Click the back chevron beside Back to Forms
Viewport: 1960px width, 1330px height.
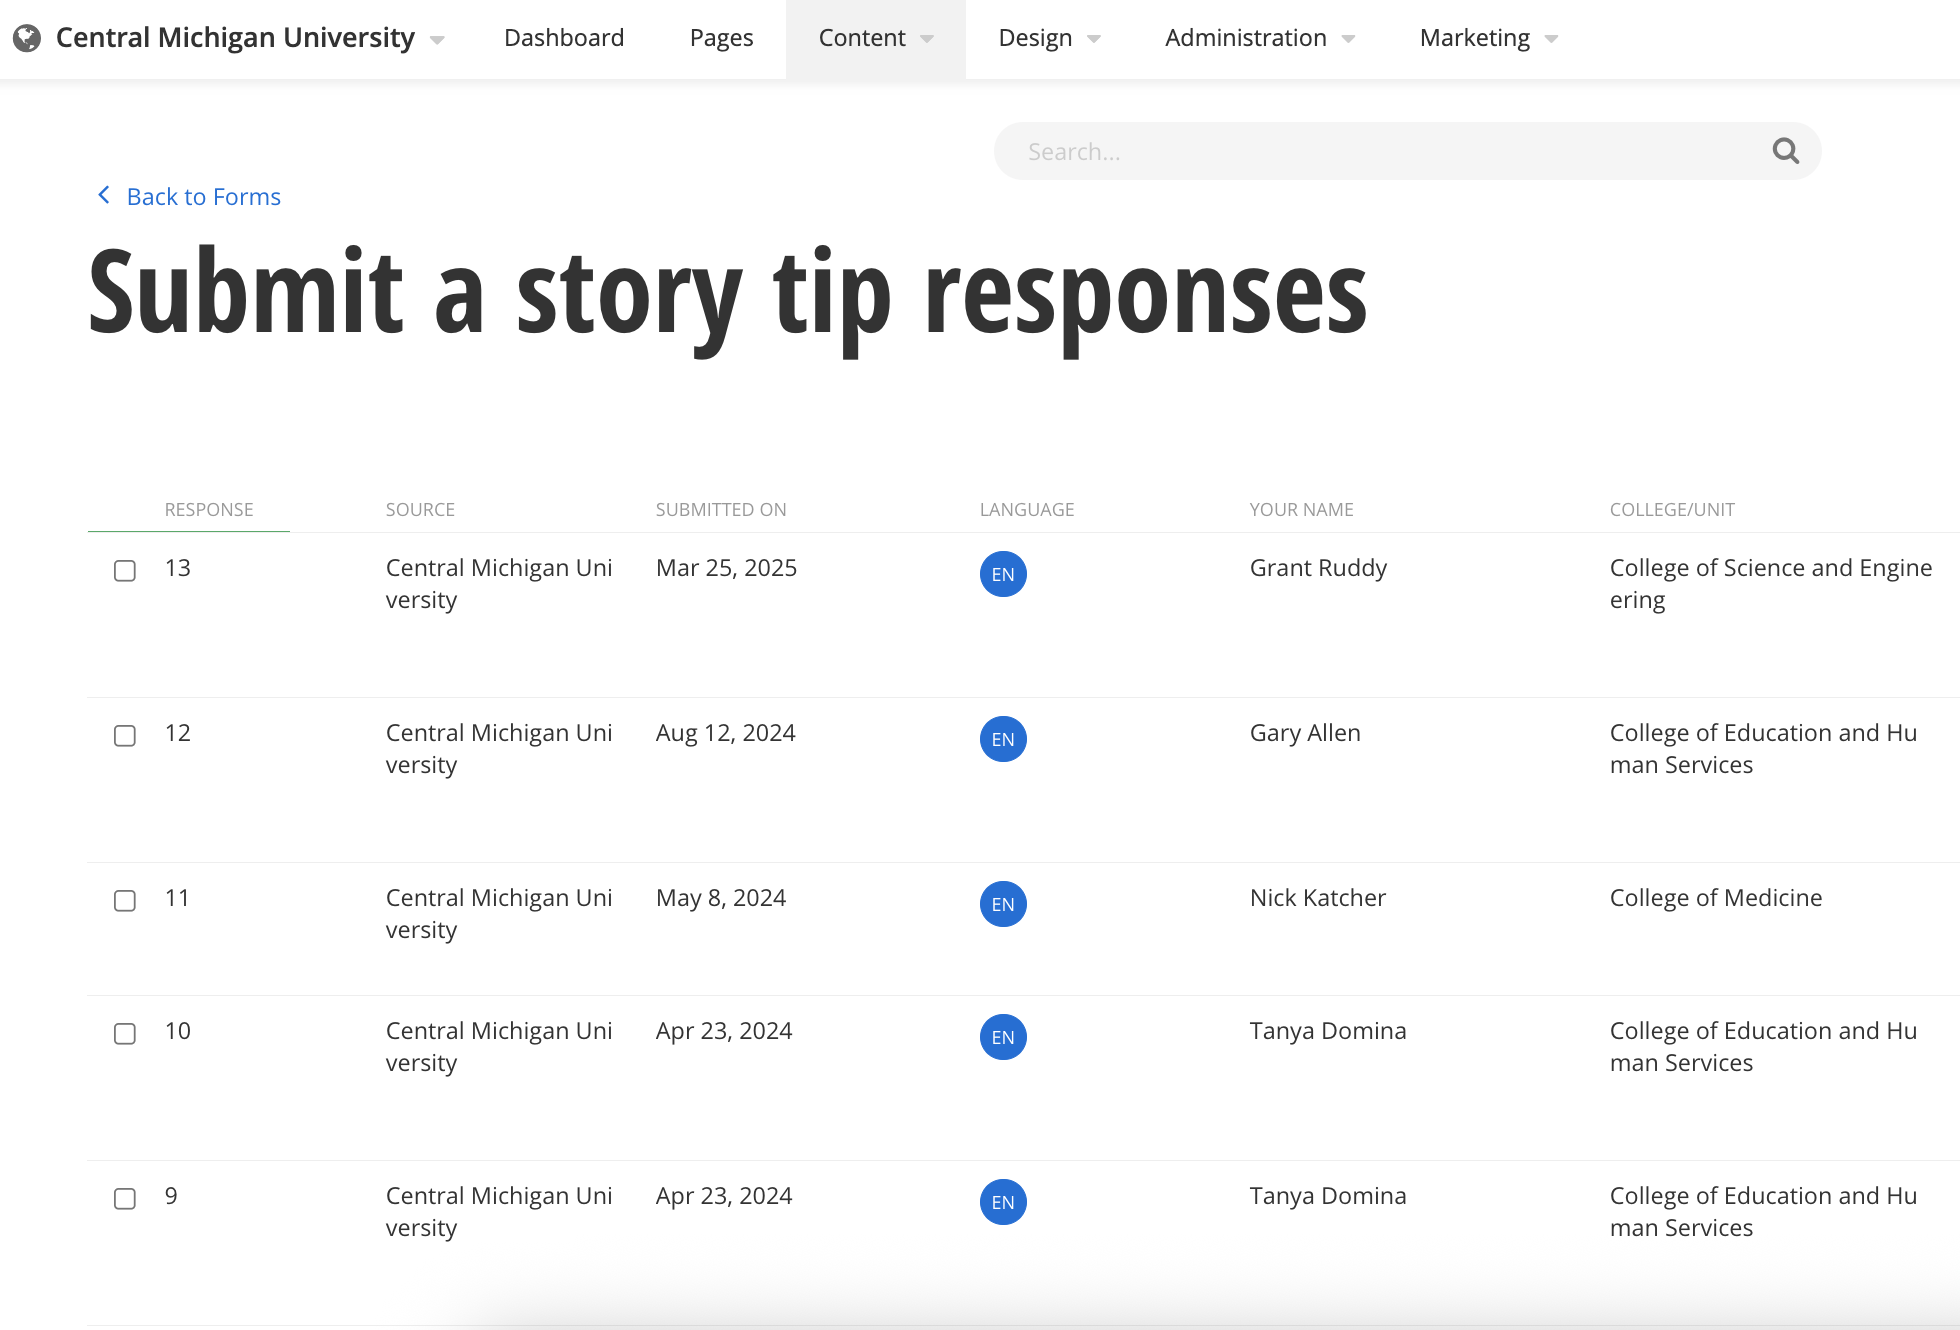[x=103, y=195]
